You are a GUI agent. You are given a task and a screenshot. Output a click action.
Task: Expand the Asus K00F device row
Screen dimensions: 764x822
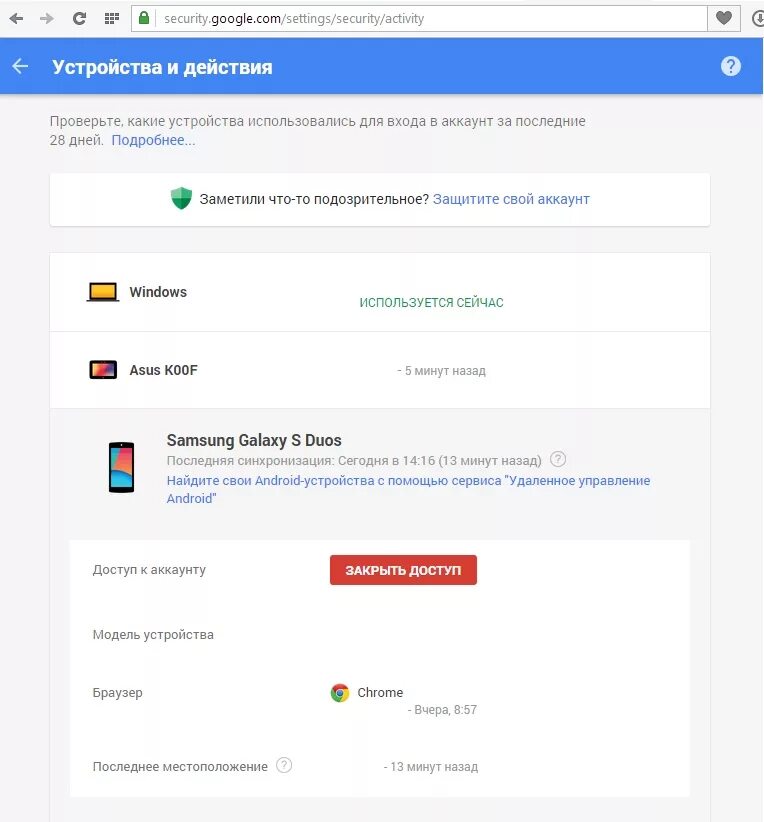tap(380, 370)
